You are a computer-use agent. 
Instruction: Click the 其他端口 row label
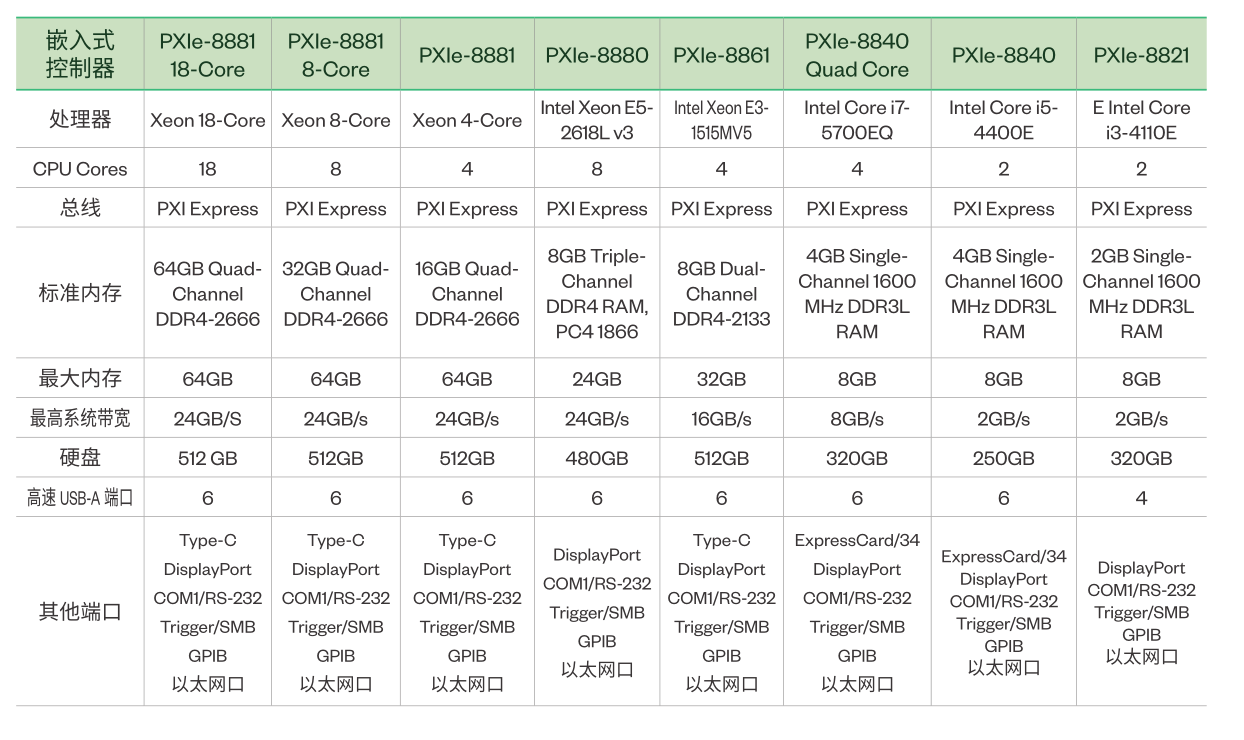[x=80, y=612]
